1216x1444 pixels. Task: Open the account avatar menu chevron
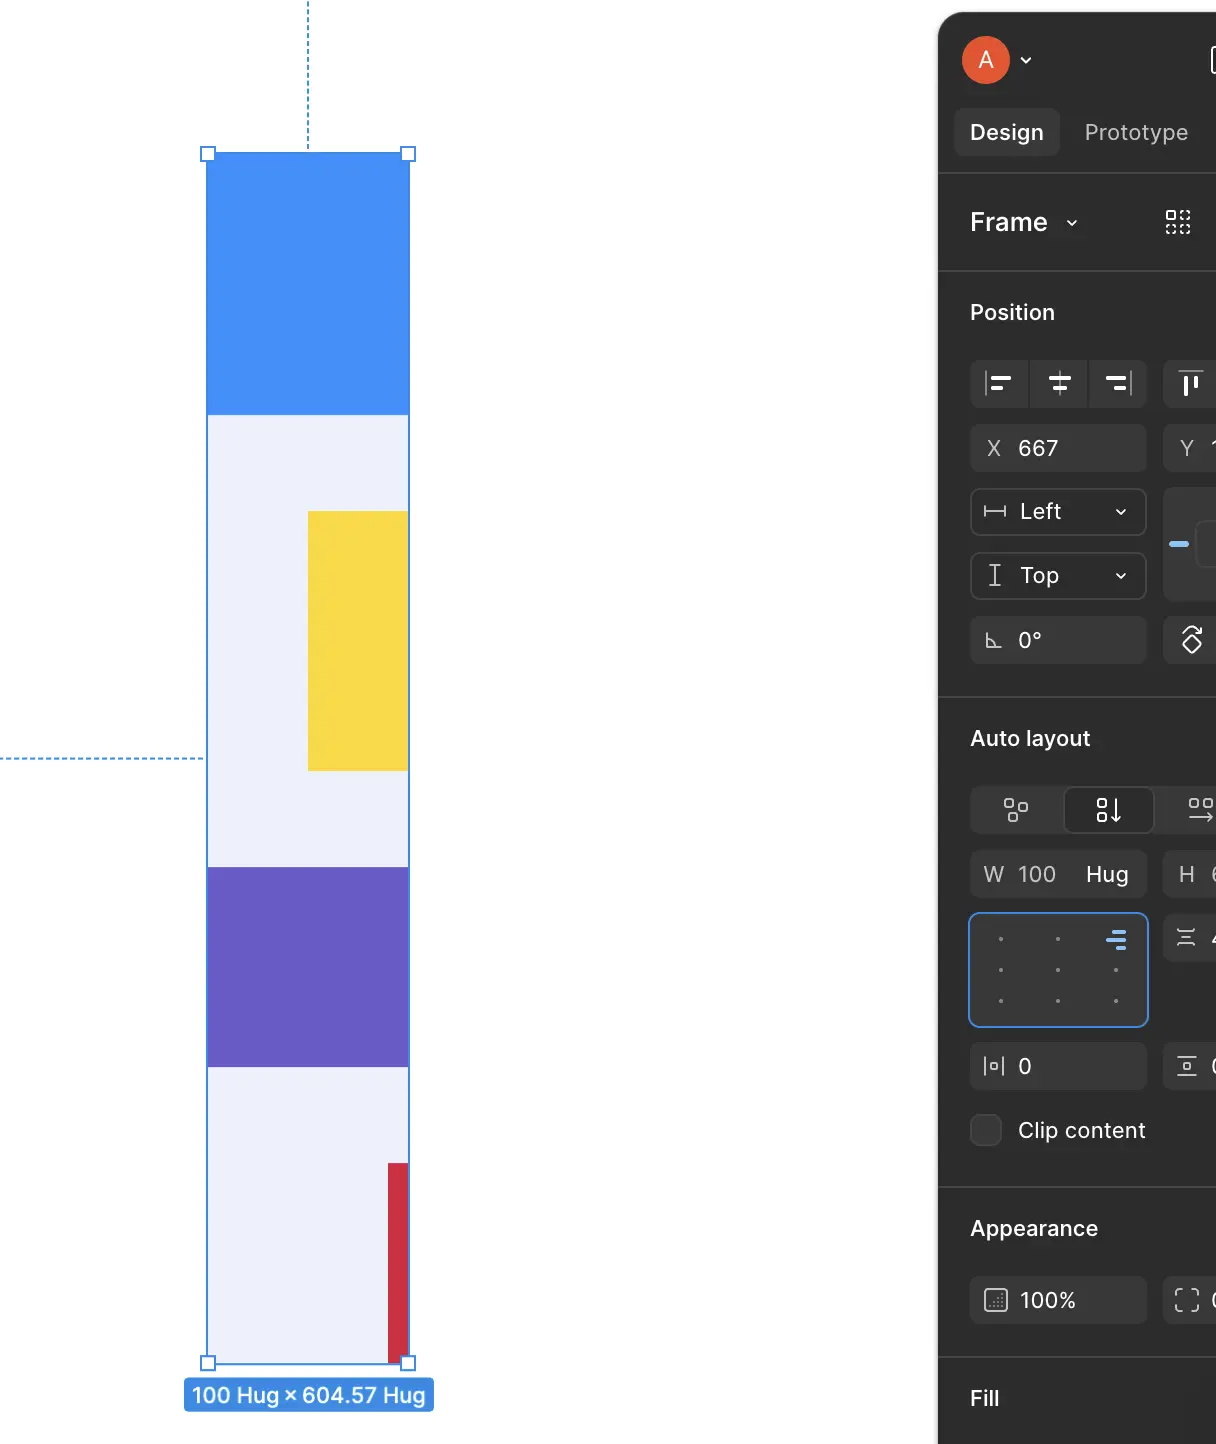click(1026, 60)
